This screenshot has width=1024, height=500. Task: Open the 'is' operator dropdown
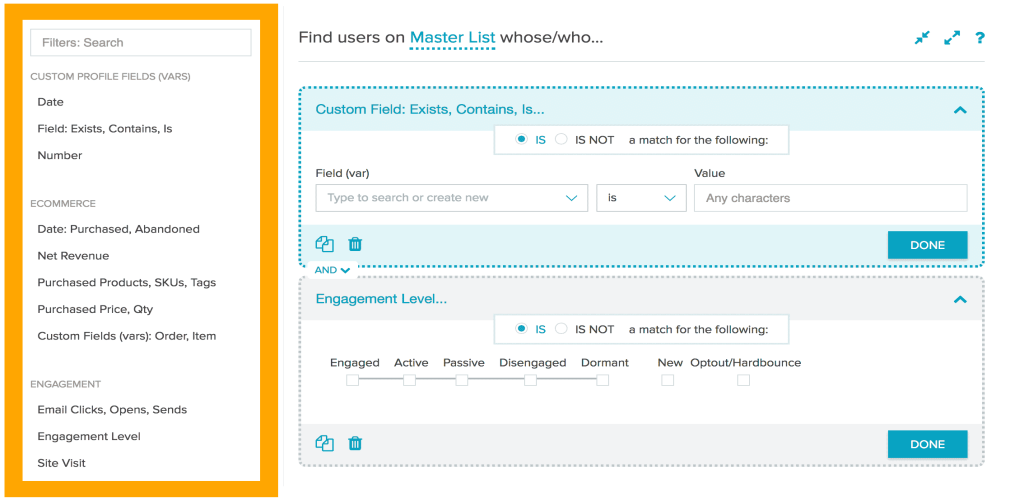click(641, 198)
